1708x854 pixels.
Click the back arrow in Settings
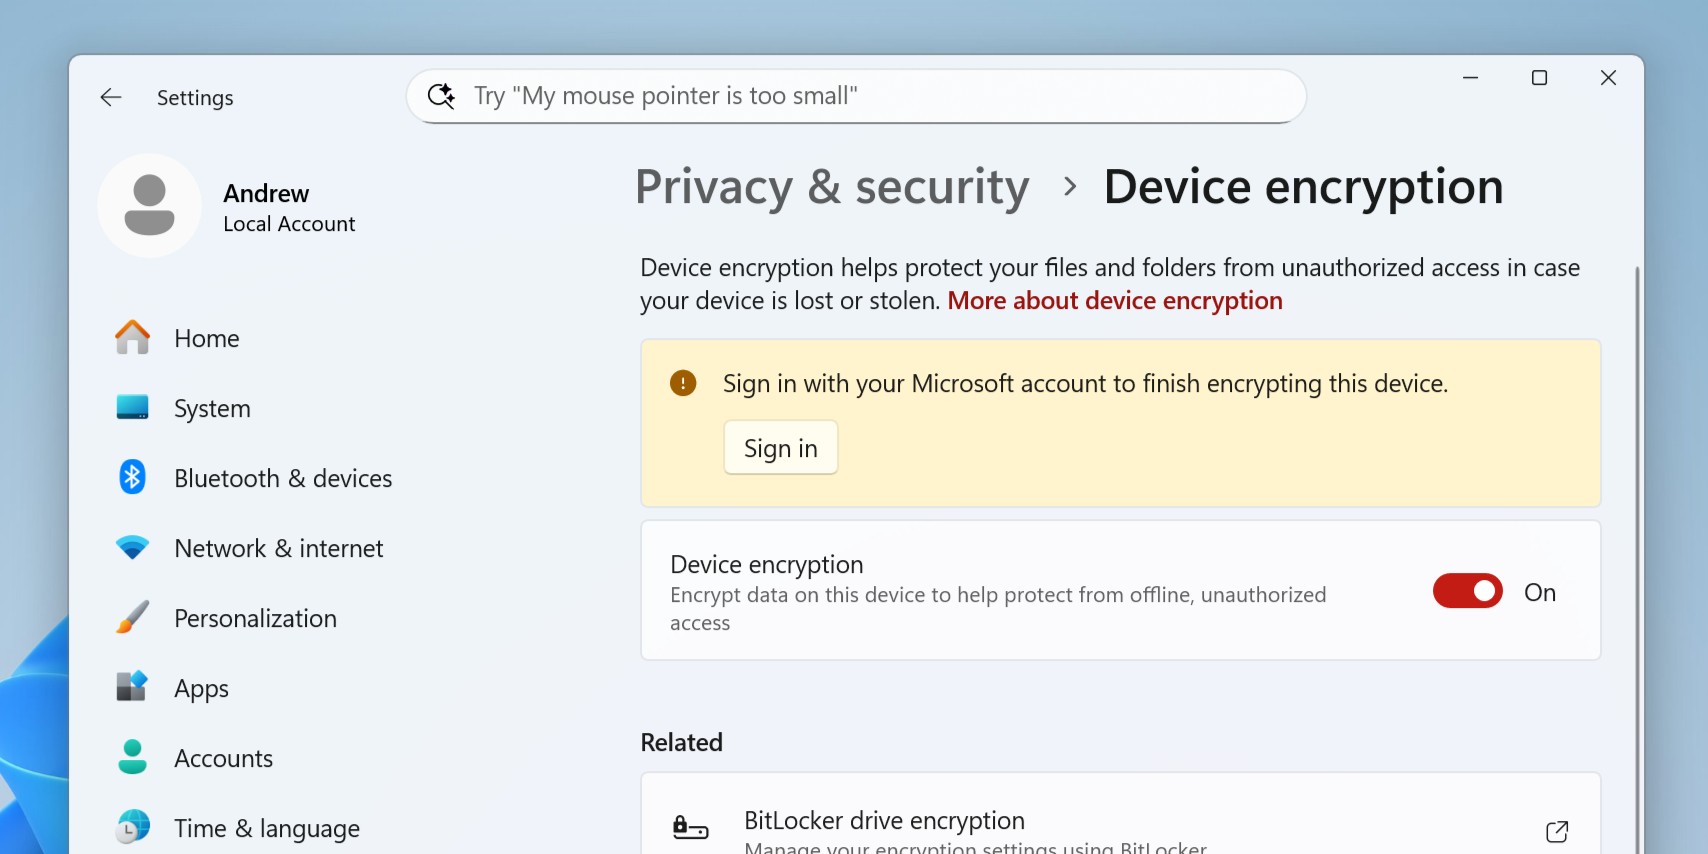111,97
